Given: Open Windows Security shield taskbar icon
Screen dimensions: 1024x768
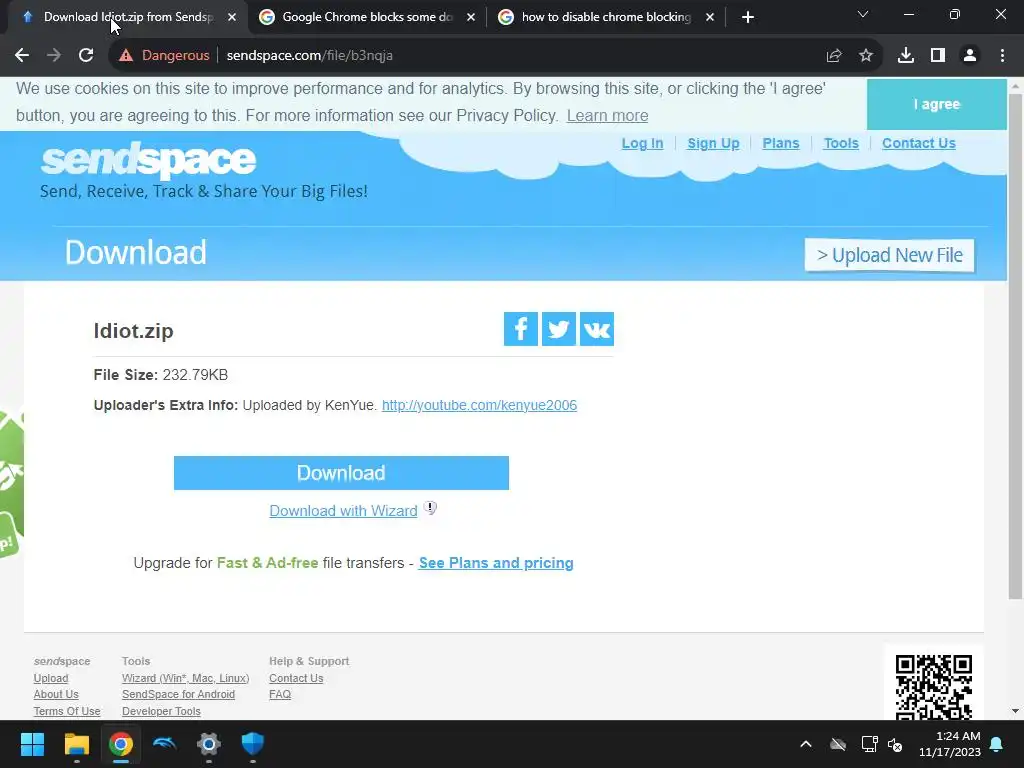Looking at the screenshot, I should (253, 744).
